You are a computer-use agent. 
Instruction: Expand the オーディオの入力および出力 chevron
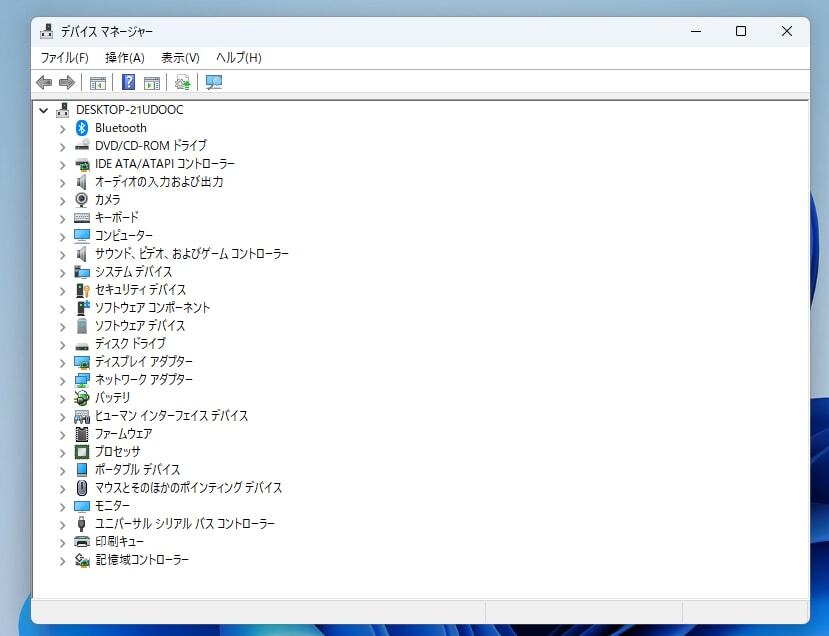point(62,182)
